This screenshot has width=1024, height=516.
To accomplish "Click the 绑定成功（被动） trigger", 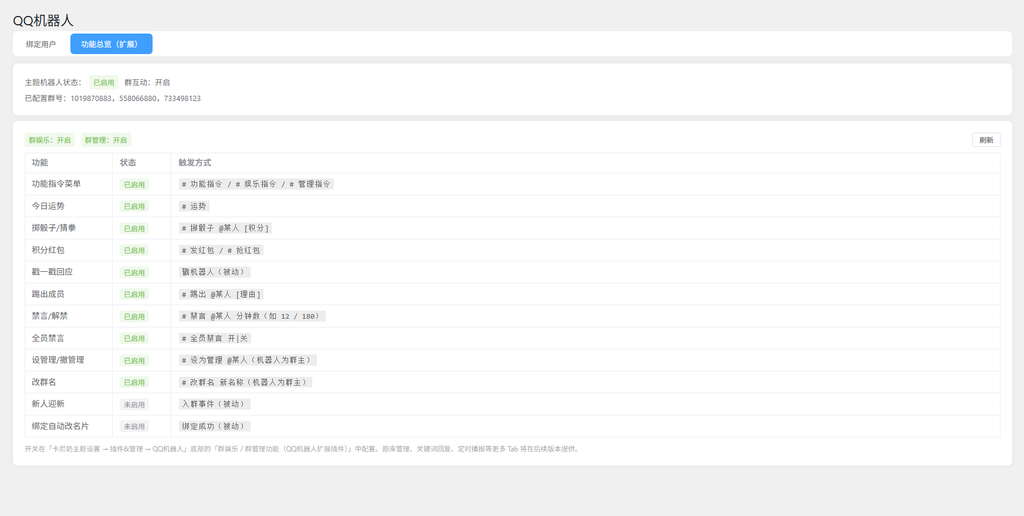I will (214, 426).
